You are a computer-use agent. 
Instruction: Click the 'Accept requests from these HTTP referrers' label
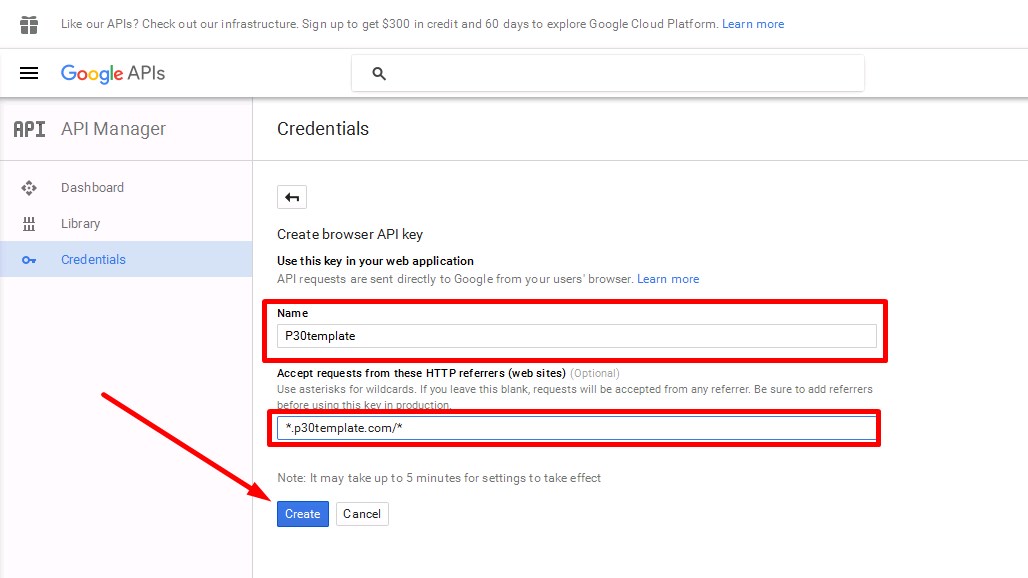tap(422, 374)
